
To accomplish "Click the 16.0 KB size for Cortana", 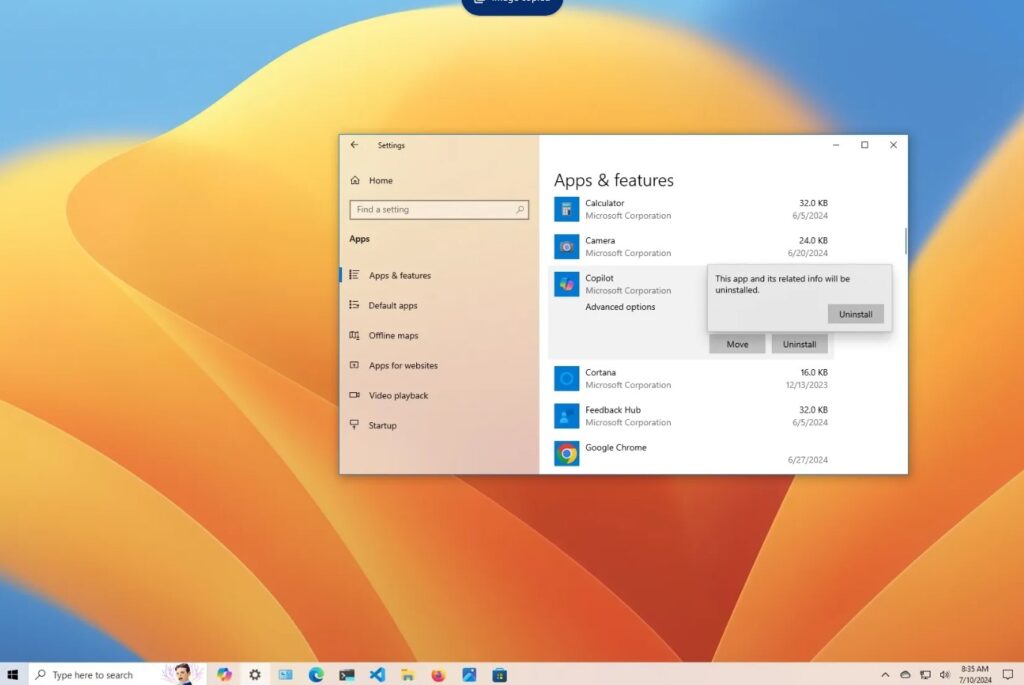I will pos(814,372).
